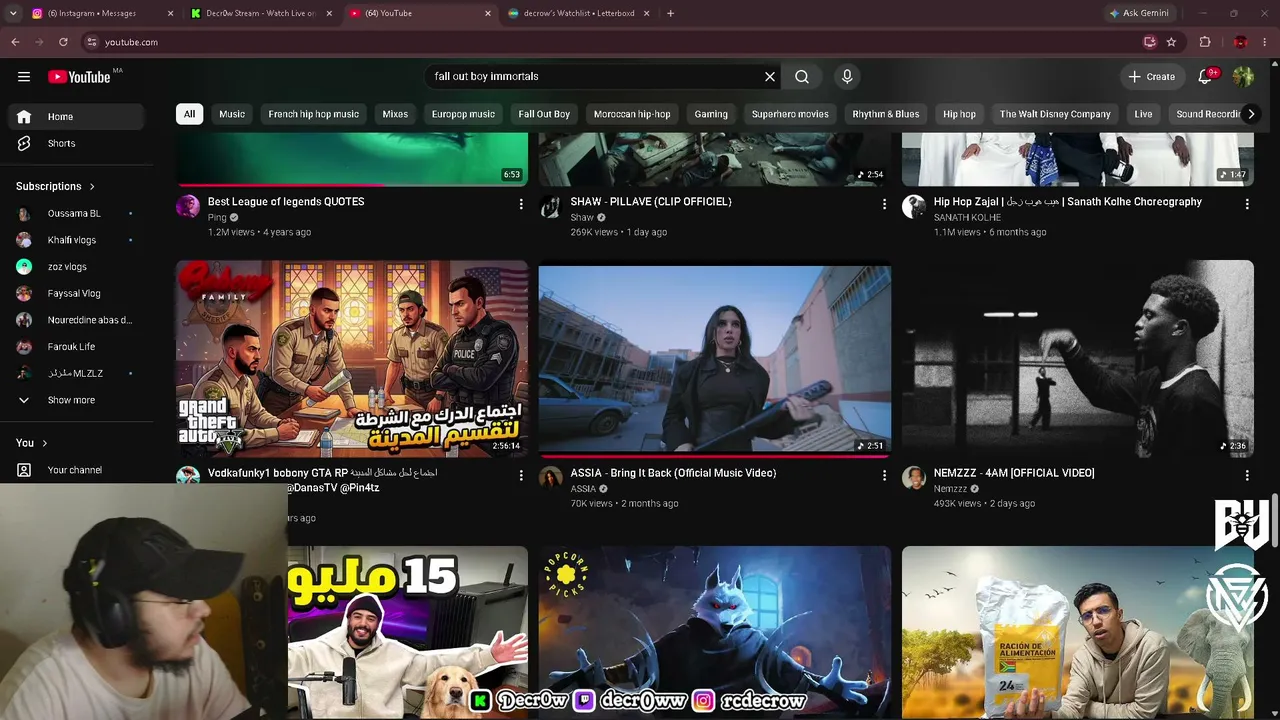Click the browser address bar showing youtube.com
Viewport: 1280px width, 720px height.
tap(610, 42)
